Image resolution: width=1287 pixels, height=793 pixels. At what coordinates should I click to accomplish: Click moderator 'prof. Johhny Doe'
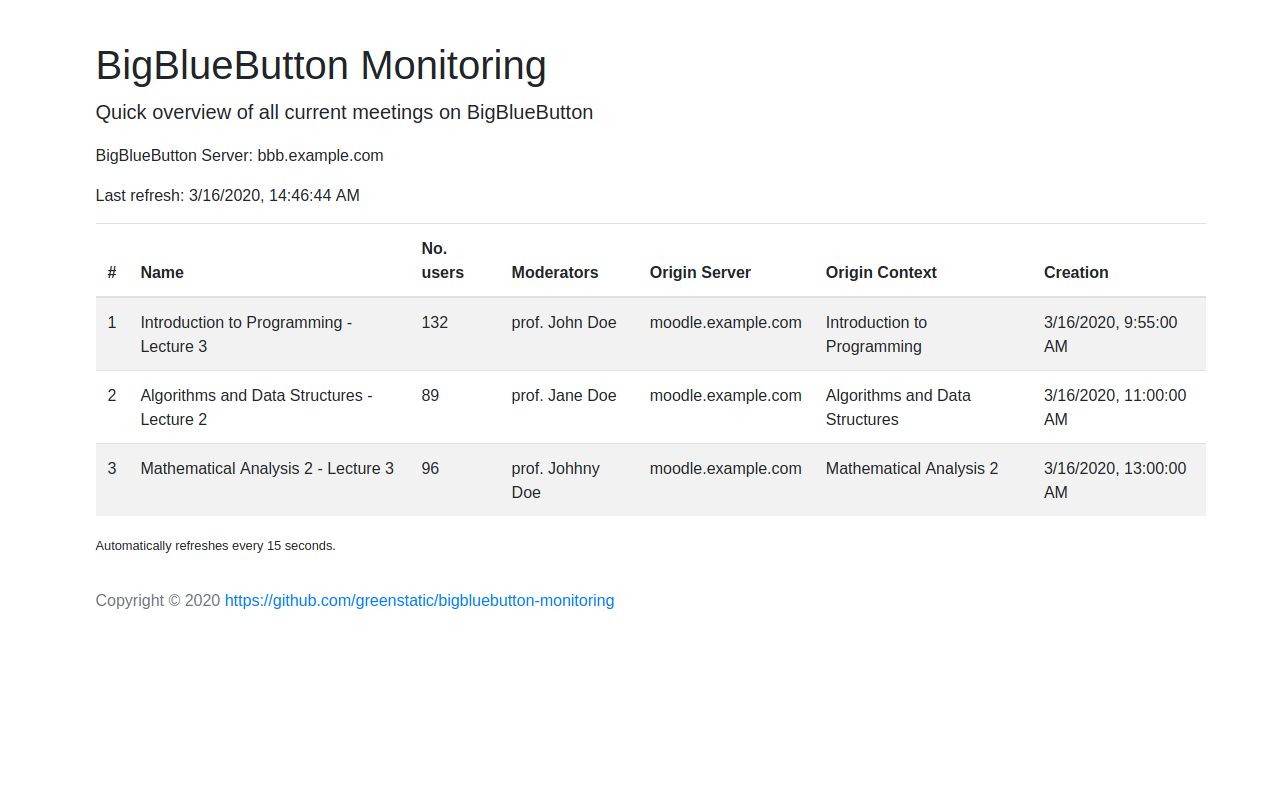(x=556, y=481)
